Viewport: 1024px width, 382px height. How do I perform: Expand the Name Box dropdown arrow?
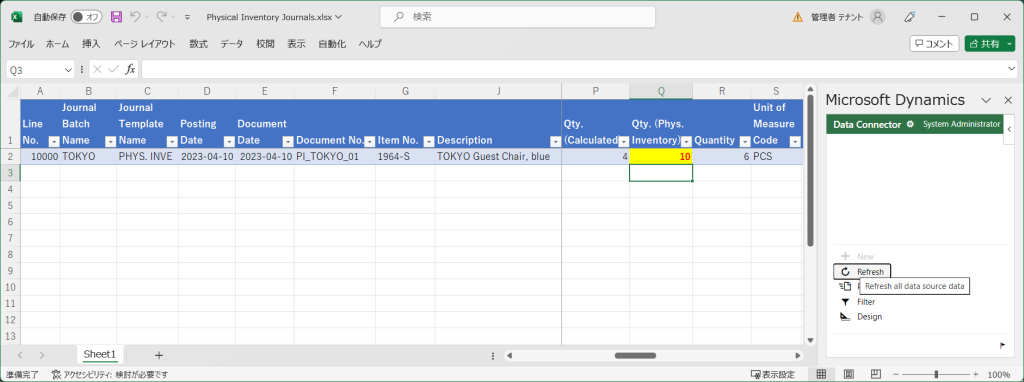tap(69, 70)
